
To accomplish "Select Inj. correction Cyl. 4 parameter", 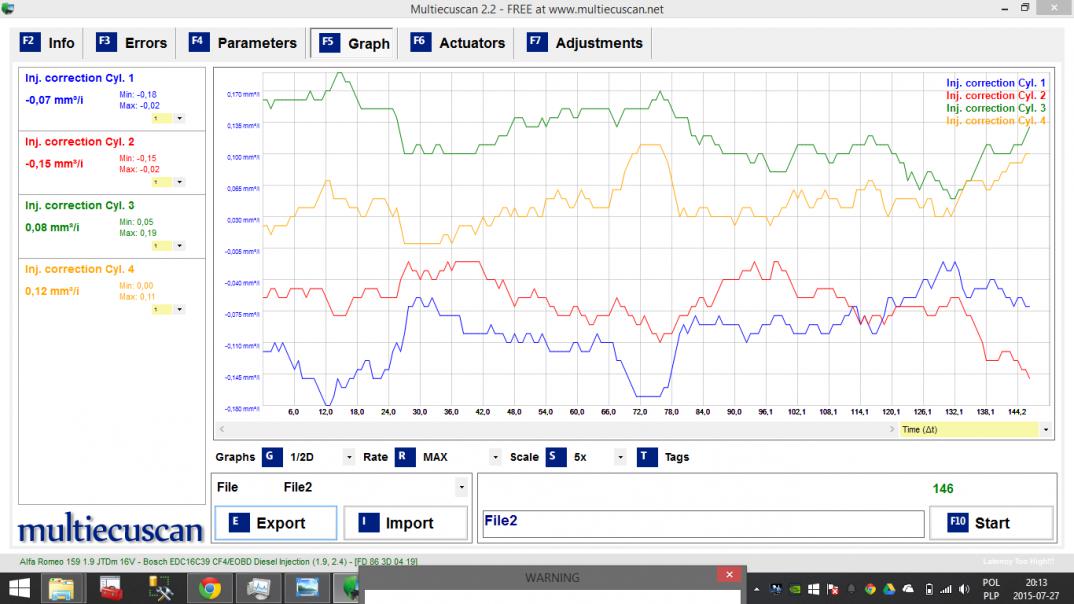I will pyautogui.click(x=79, y=269).
